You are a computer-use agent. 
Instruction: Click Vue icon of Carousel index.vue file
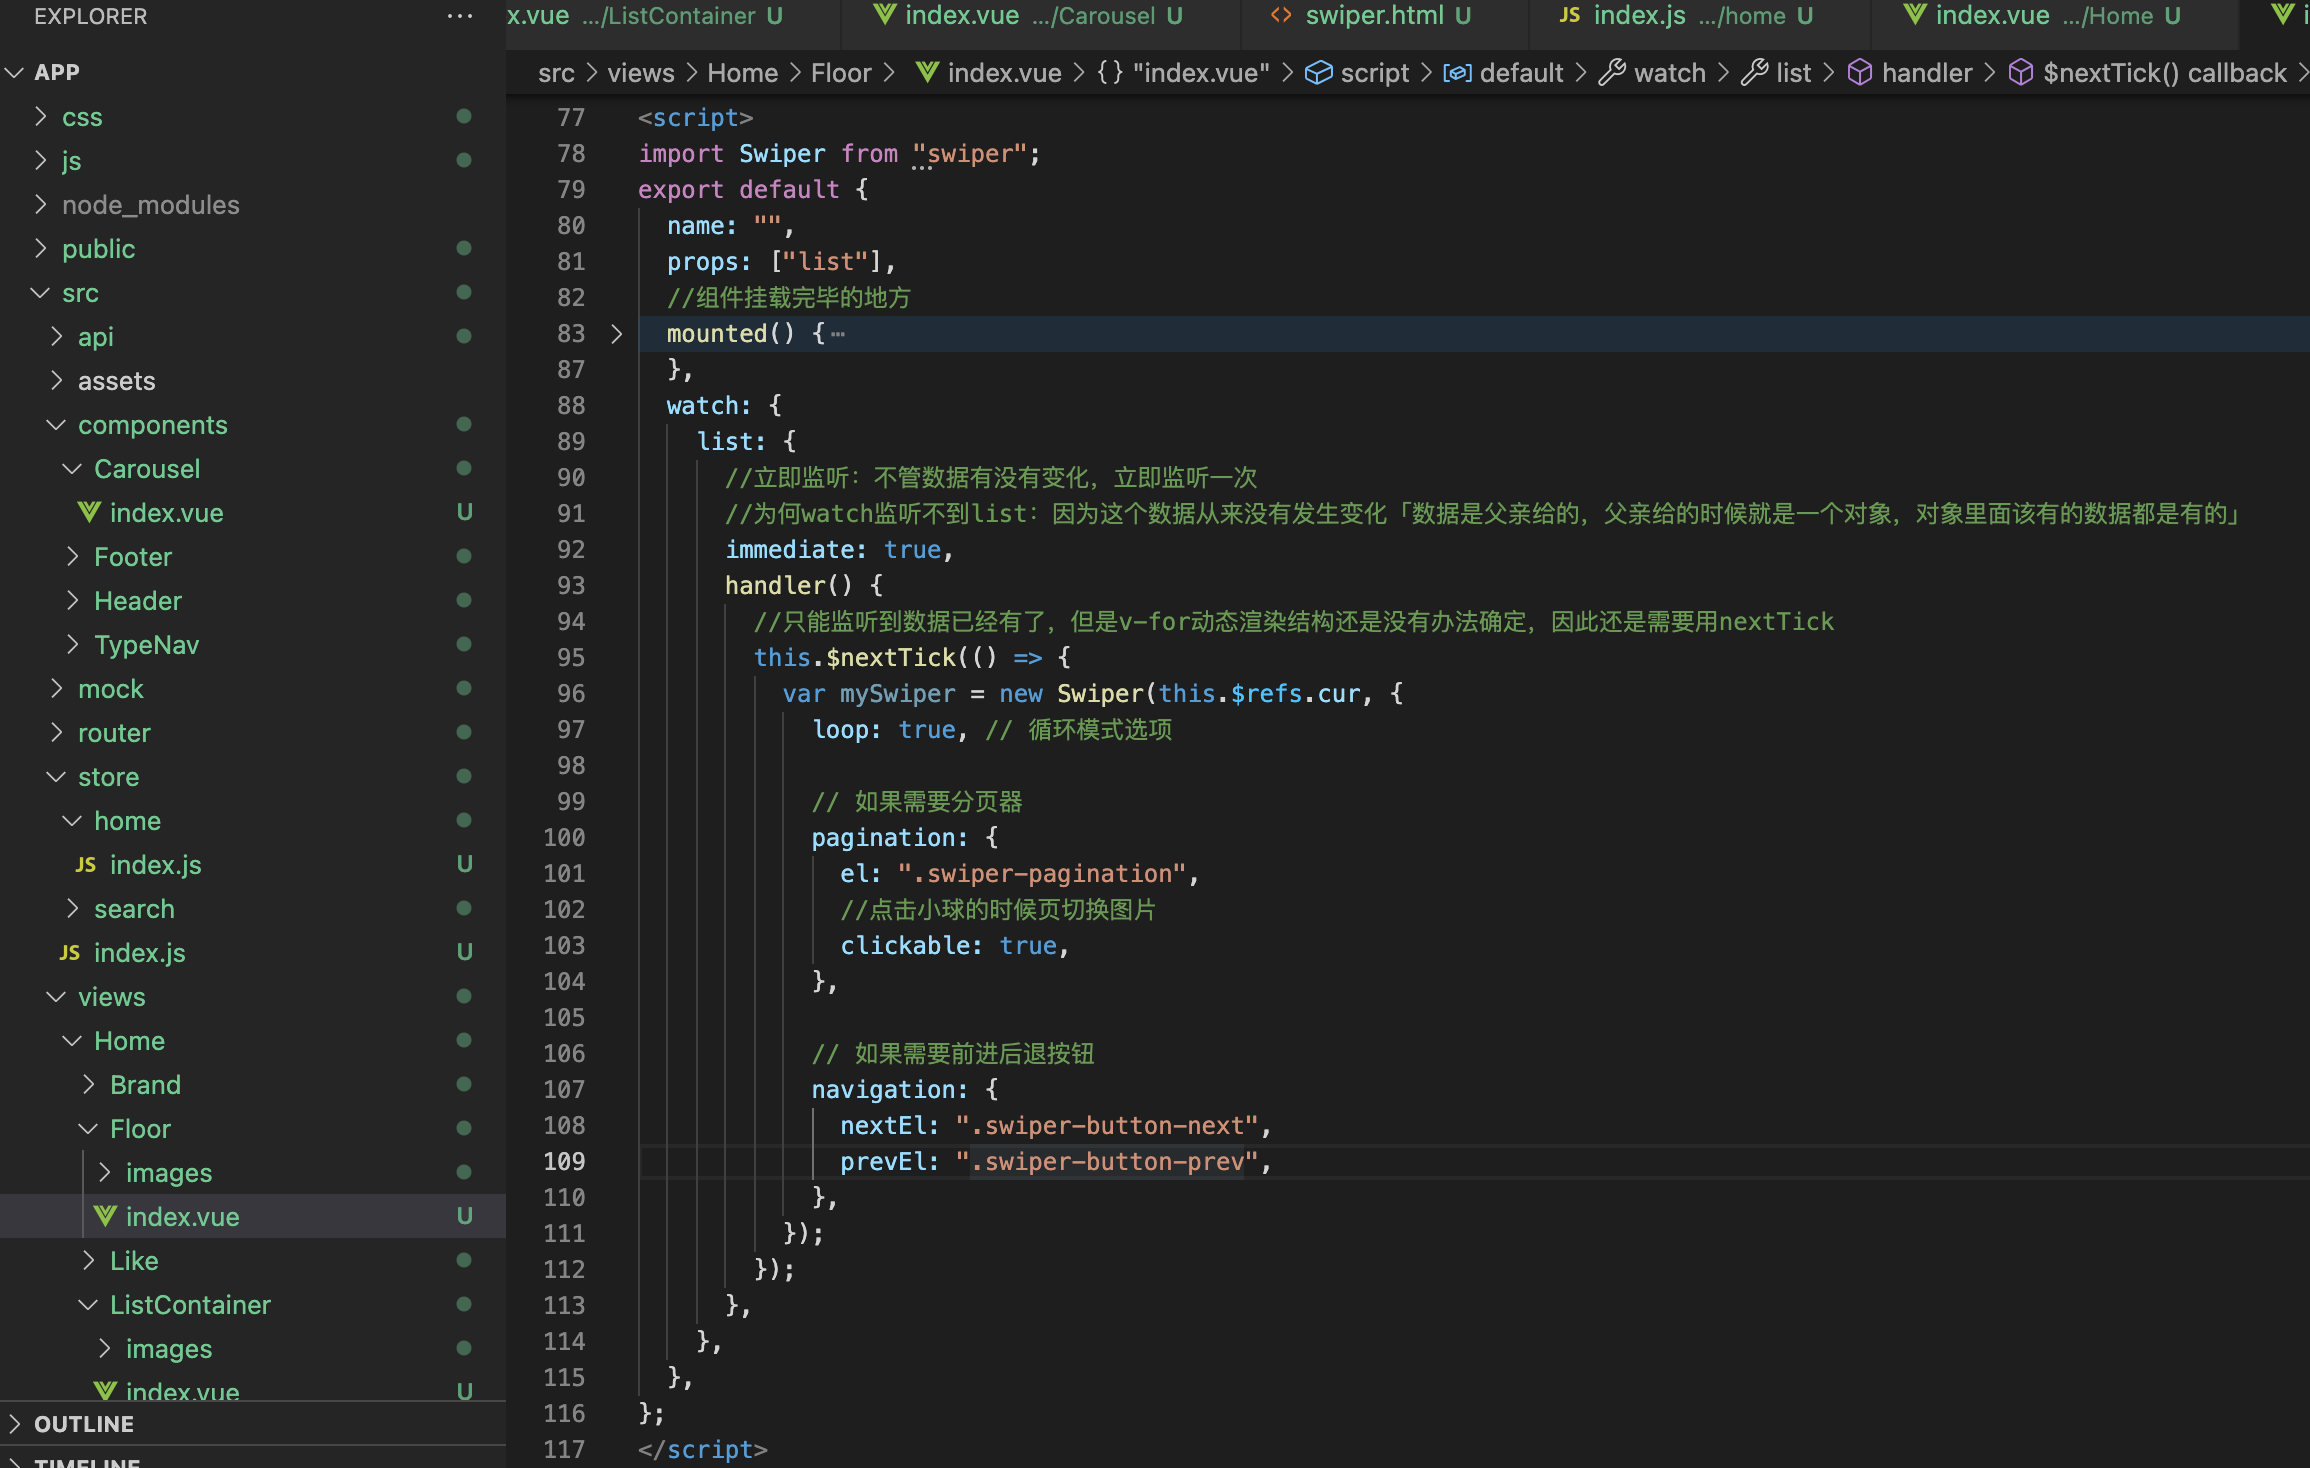[89, 512]
